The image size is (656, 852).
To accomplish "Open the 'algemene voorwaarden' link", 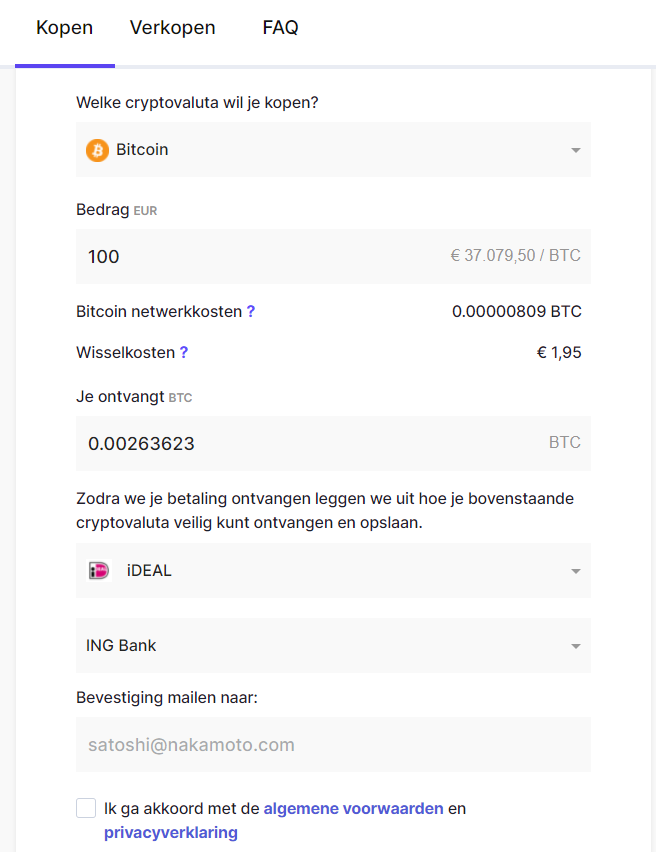I will coord(353,808).
